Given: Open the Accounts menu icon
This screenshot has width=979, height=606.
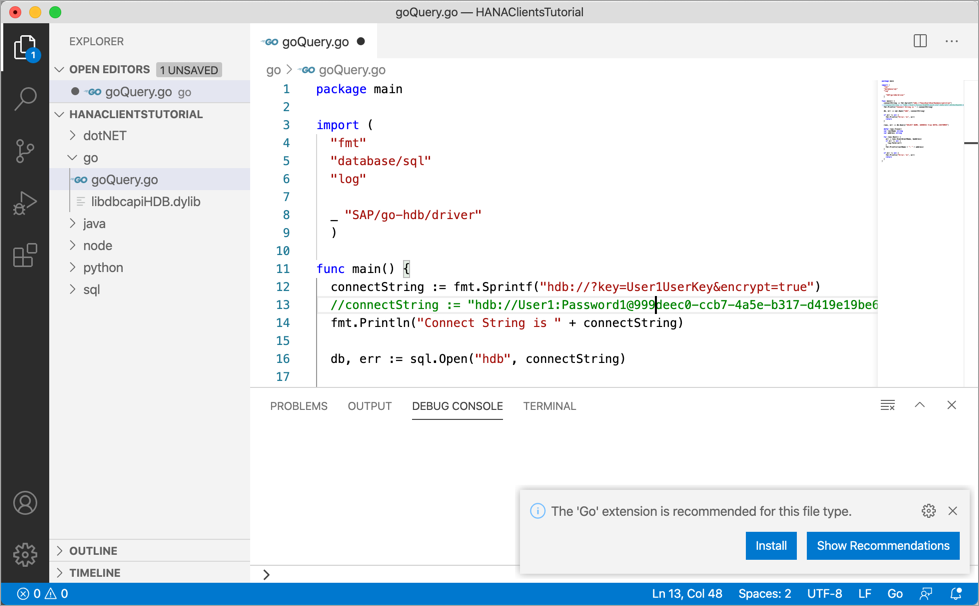Looking at the screenshot, I should (x=25, y=502).
